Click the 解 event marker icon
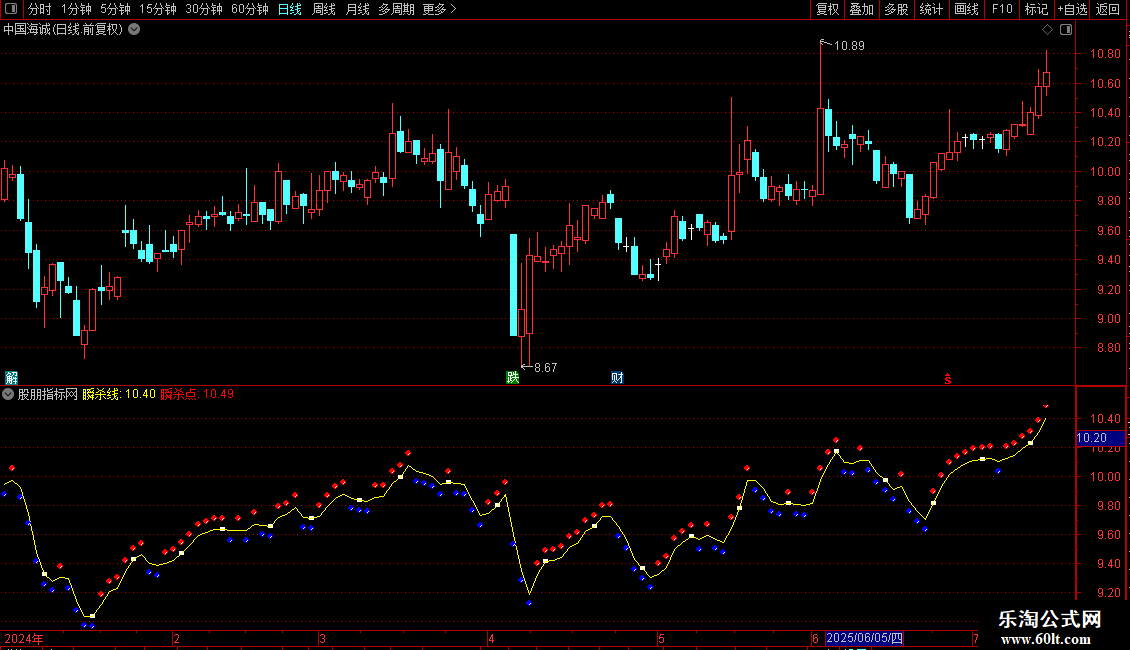 [x=12, y=378]
